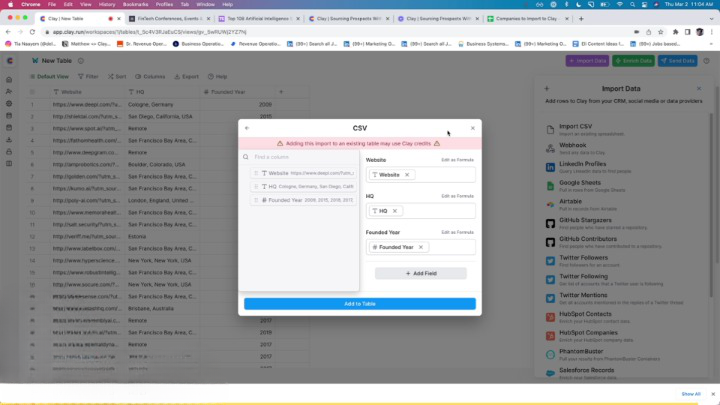Switch to Companies to Import to Clay tab
The width and height of the screenshot is (720, 405).
528,19
